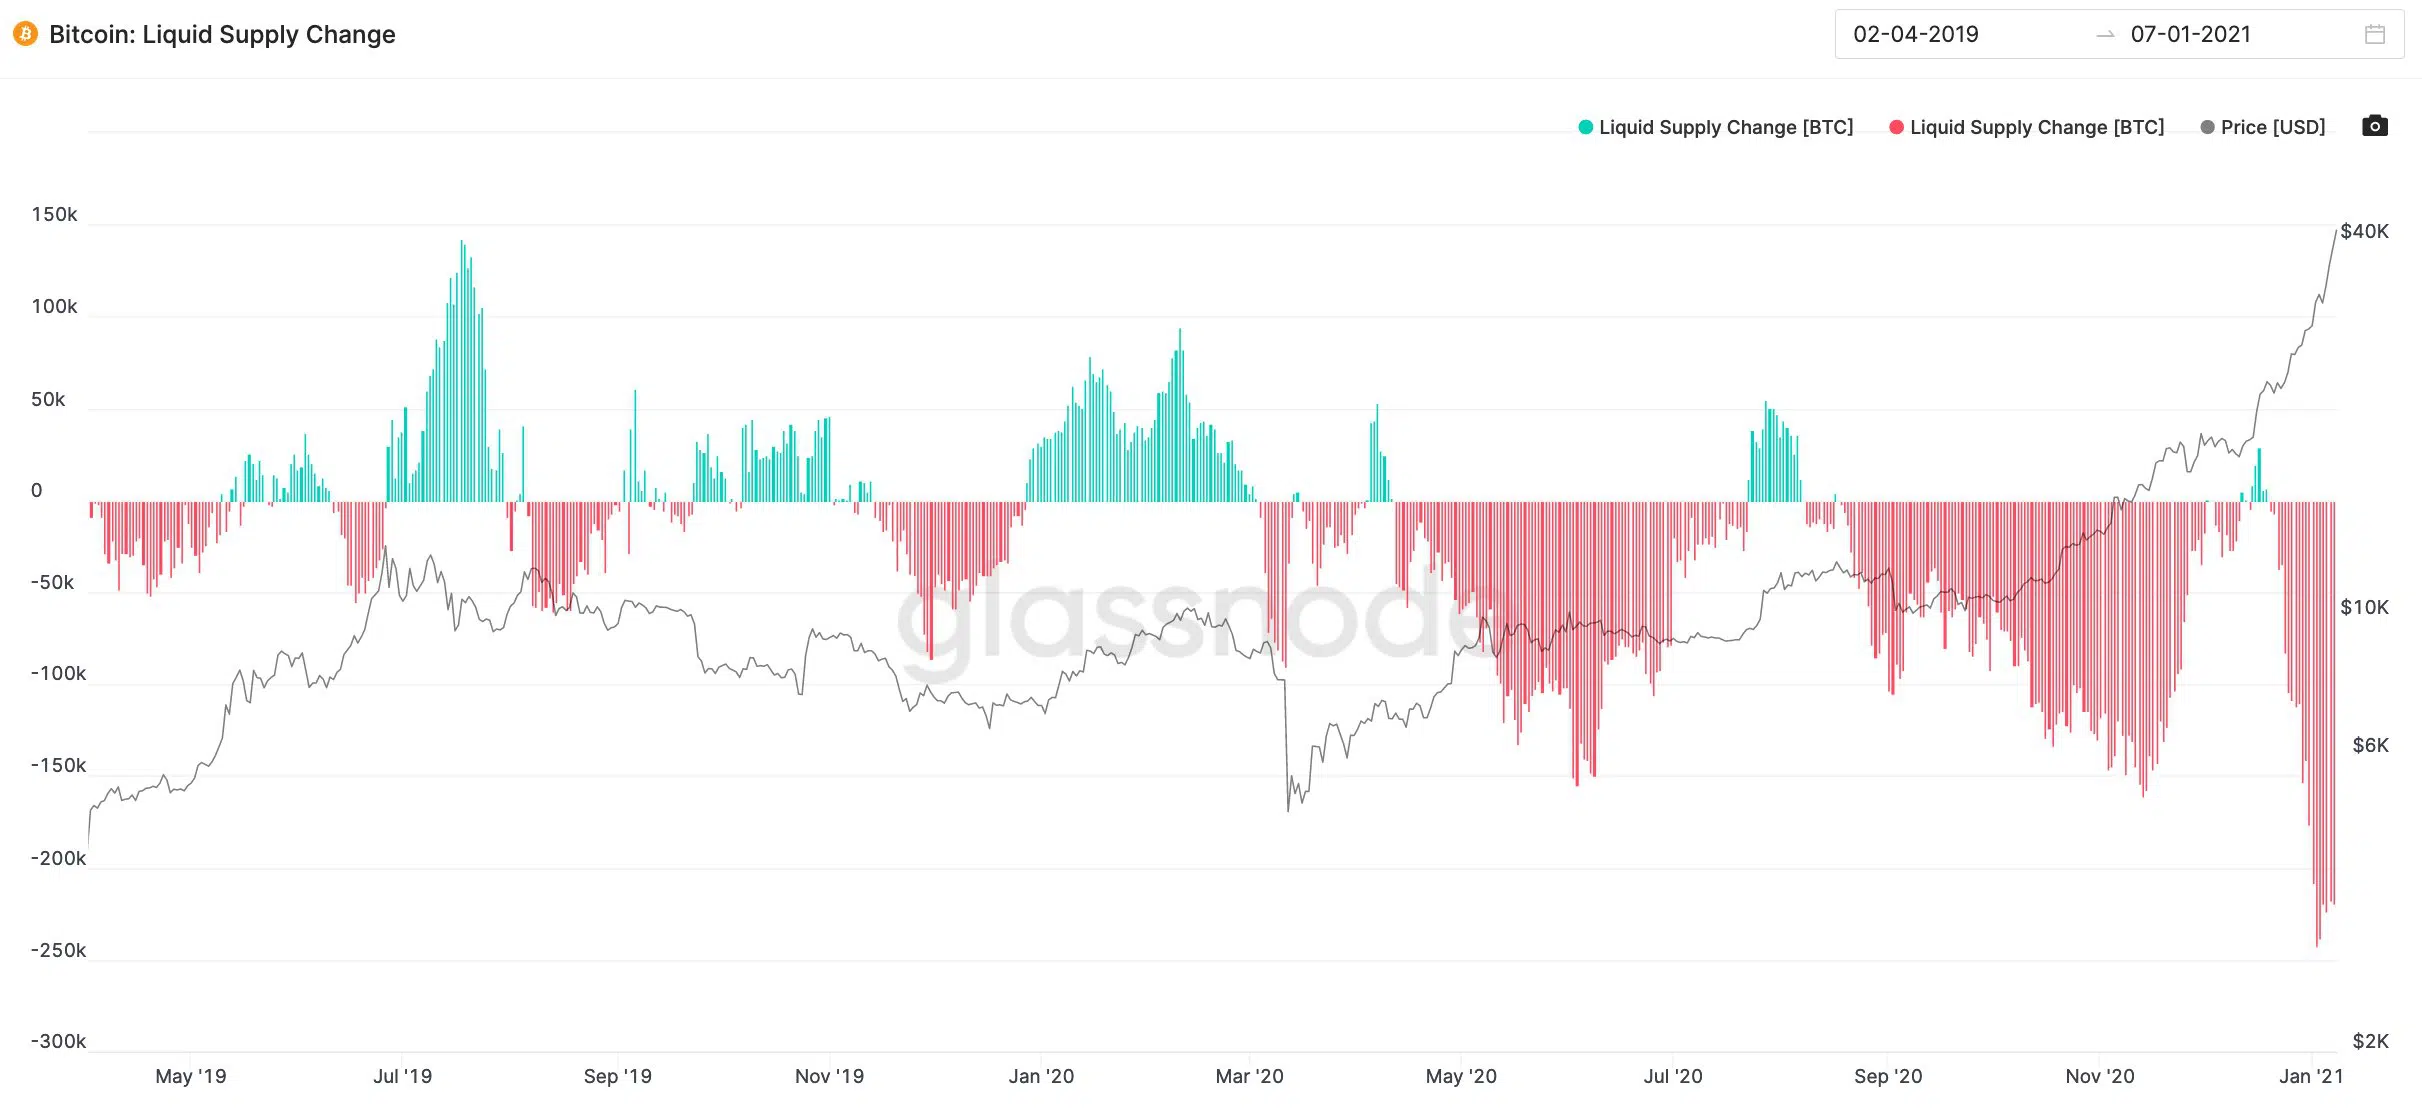Click the Jan '21 x-axis label

pyautogui.click(x=2310, y=1076)
